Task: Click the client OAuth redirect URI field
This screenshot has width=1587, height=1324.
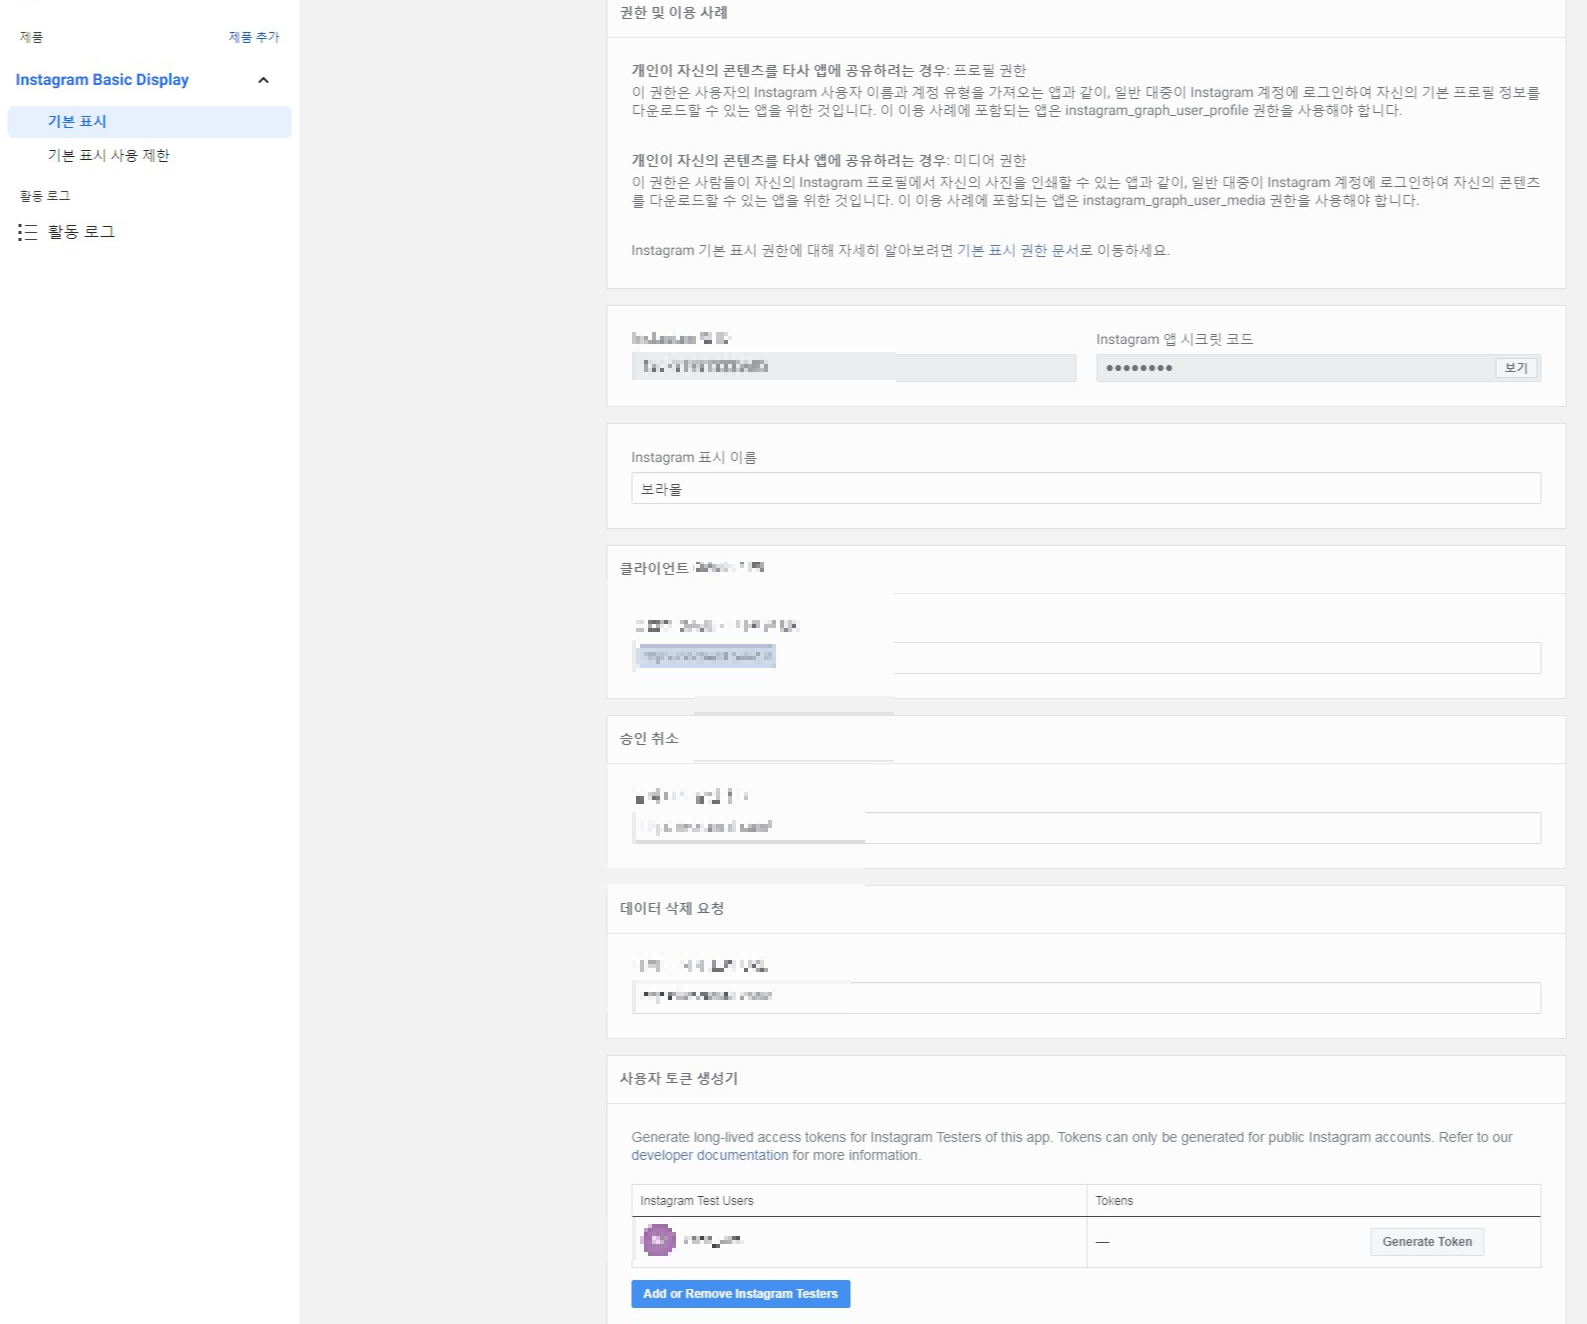Action: pyautogui.click(x=1085, y=657)
